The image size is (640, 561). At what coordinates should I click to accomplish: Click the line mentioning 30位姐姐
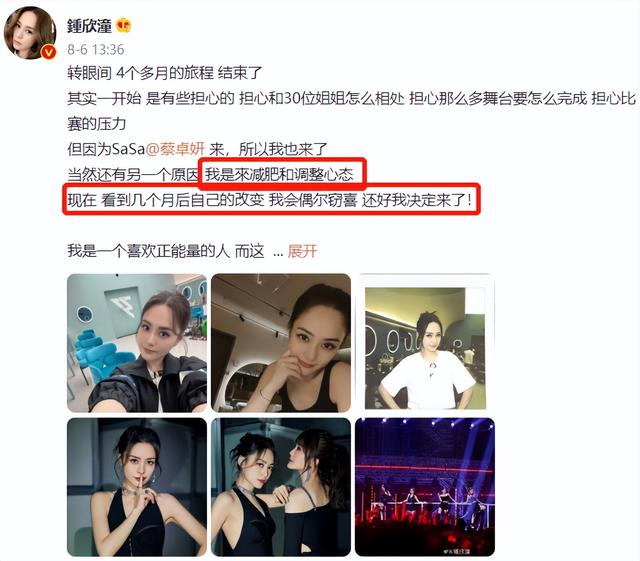pos(352,98)
